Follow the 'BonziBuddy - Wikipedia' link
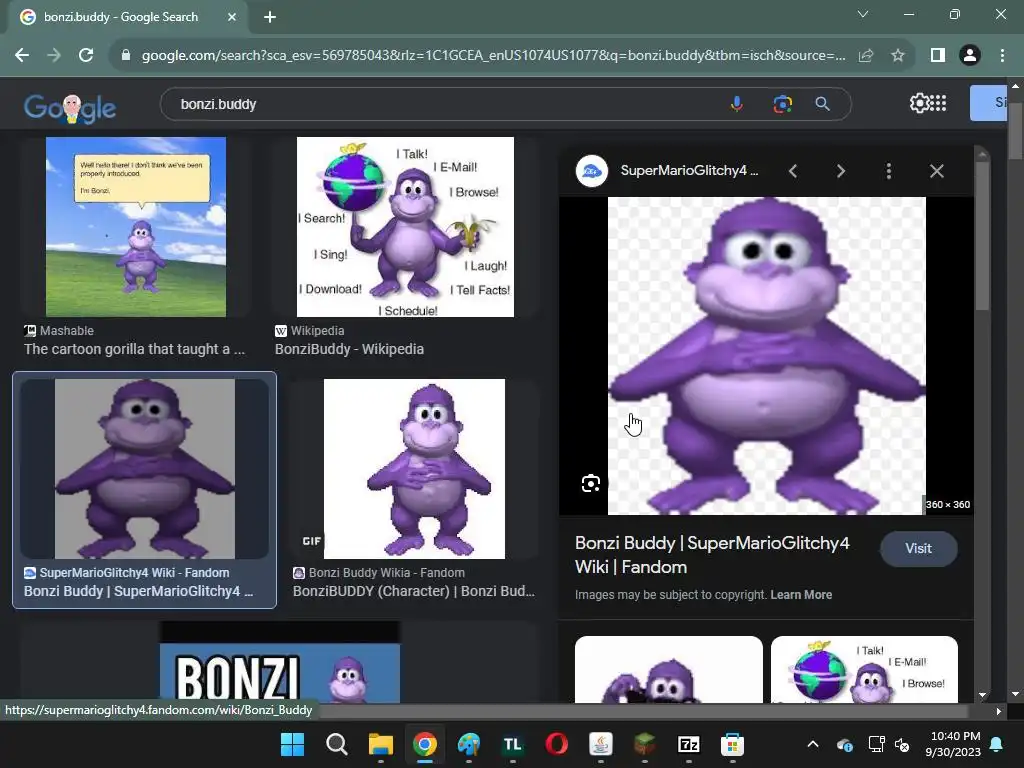Screen dimensions: 1024x768 [x=349, y=349]
